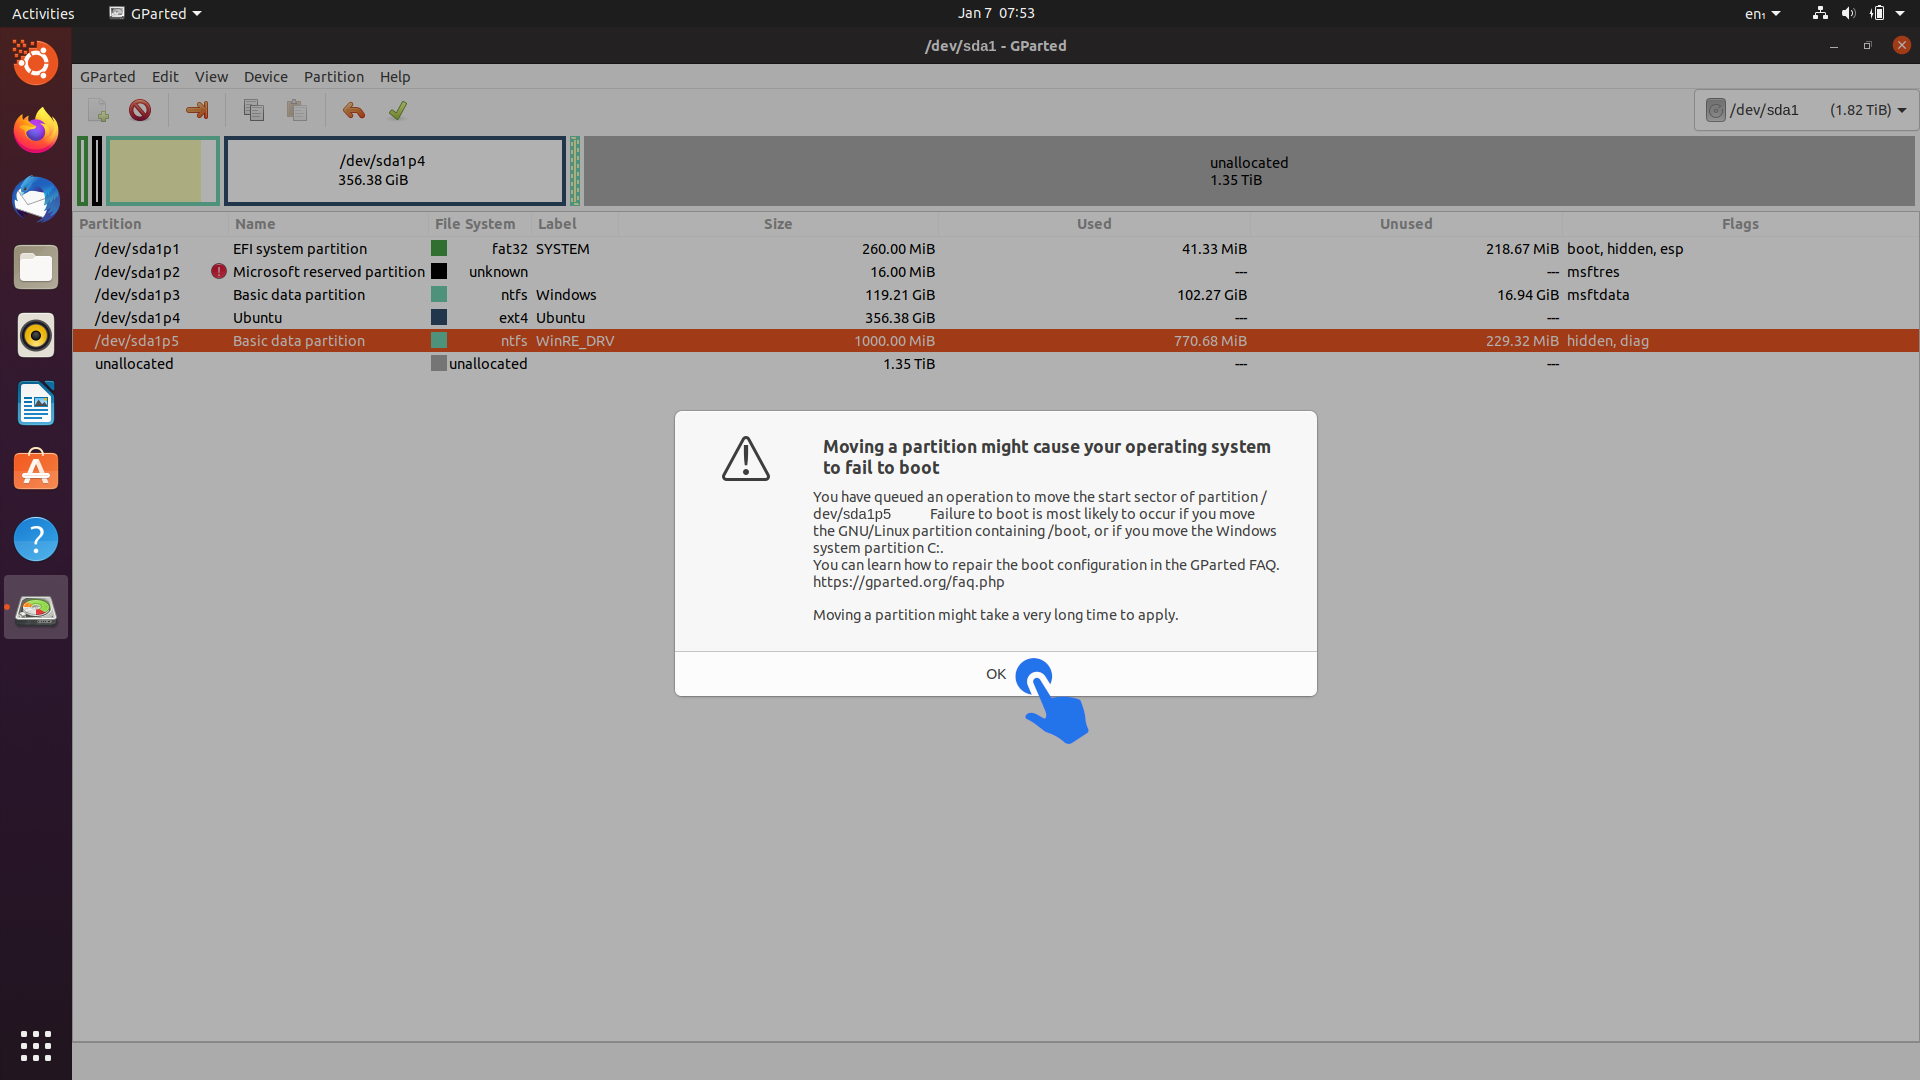Viewport: 1920px width, 1080px height.
Task: Open the /dev/sda1 device selector dropdown
Action: tap(1805, 110)
